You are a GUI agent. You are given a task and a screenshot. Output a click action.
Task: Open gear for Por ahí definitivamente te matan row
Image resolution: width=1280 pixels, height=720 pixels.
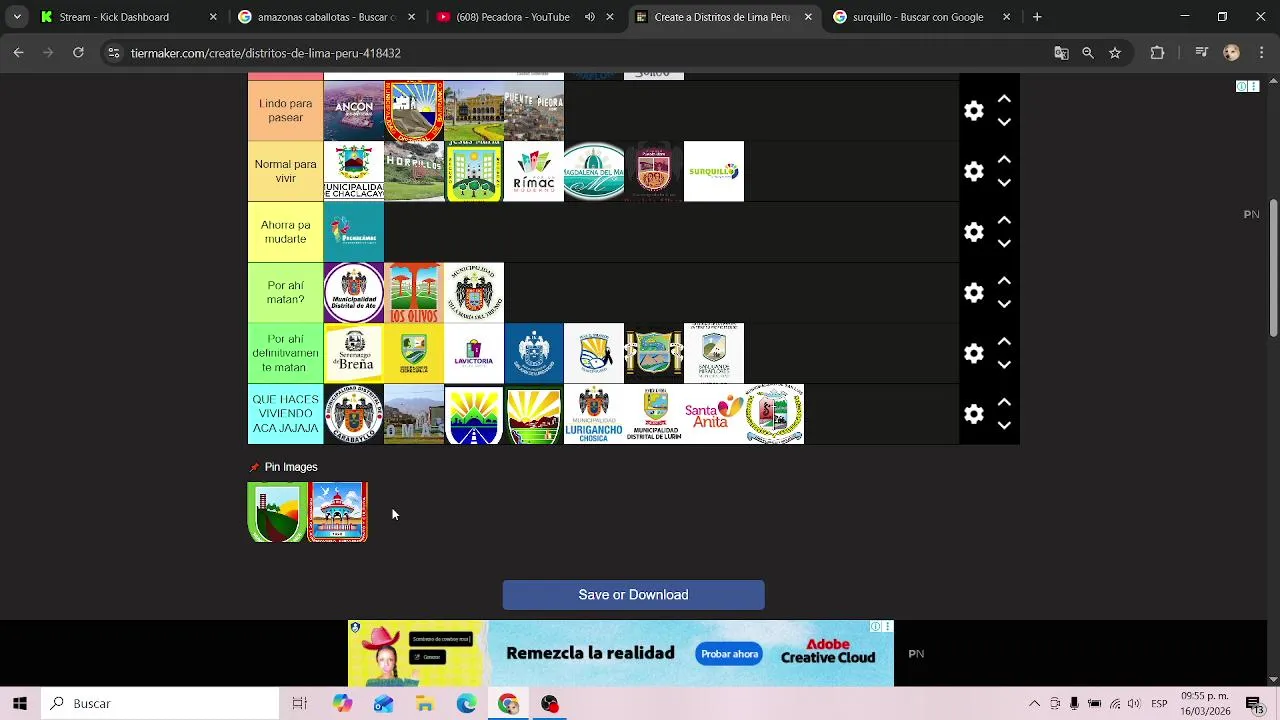(974, 353)
